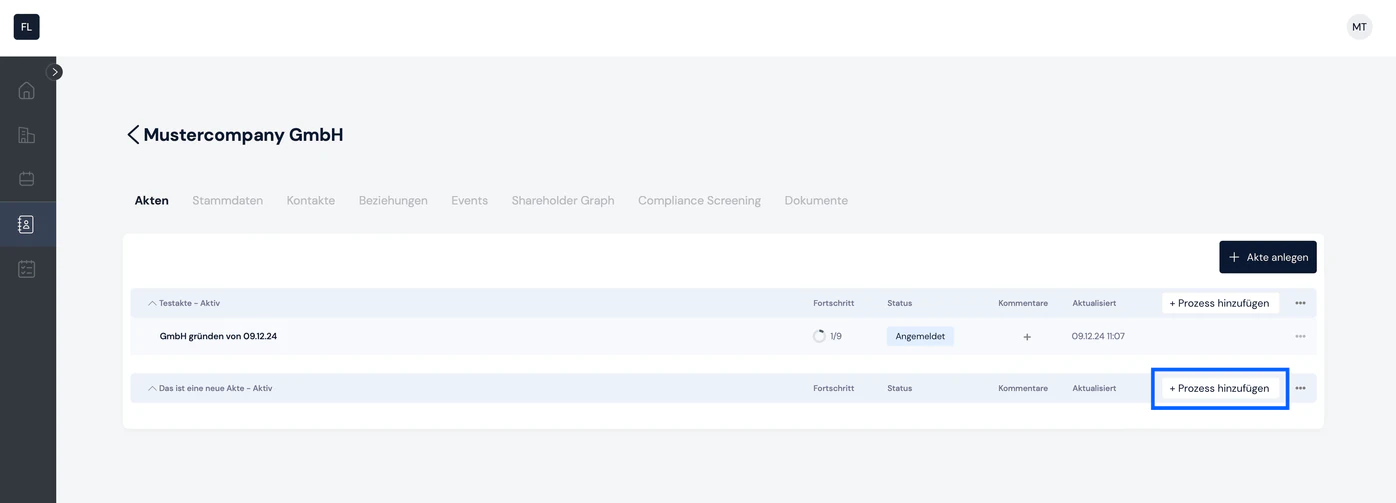Click the Akte anlegen button
The image size is (1396, 503).
(1268, 257)
